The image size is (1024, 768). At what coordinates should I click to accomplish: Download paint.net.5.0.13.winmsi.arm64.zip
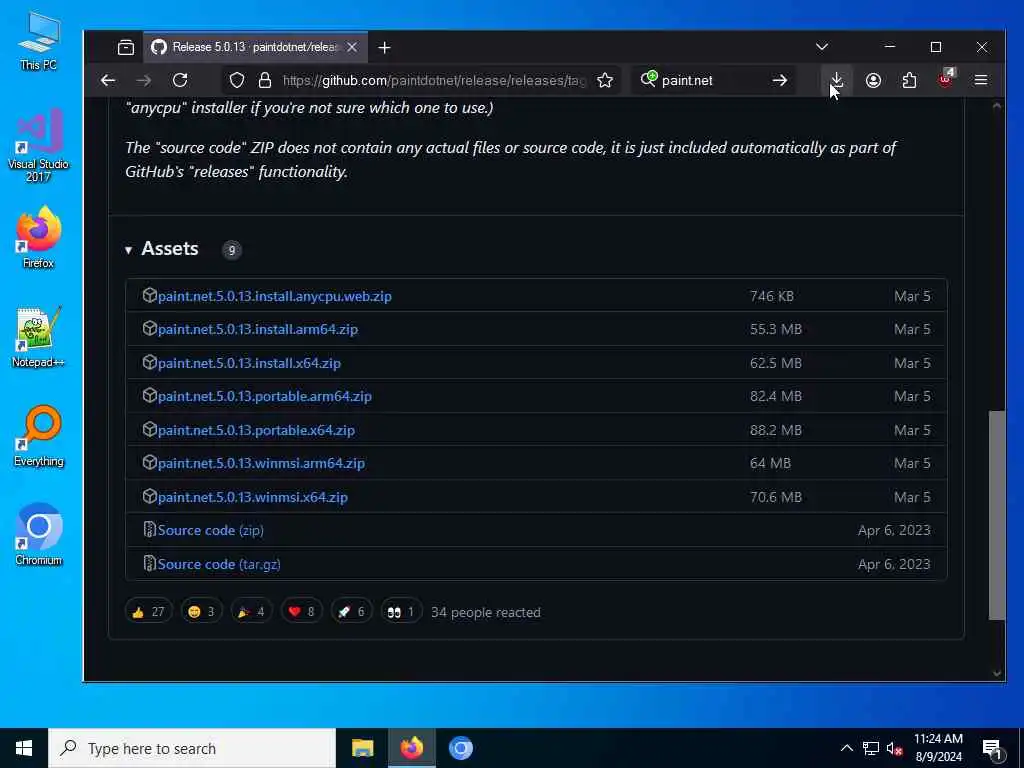click(x=261, y=463)
